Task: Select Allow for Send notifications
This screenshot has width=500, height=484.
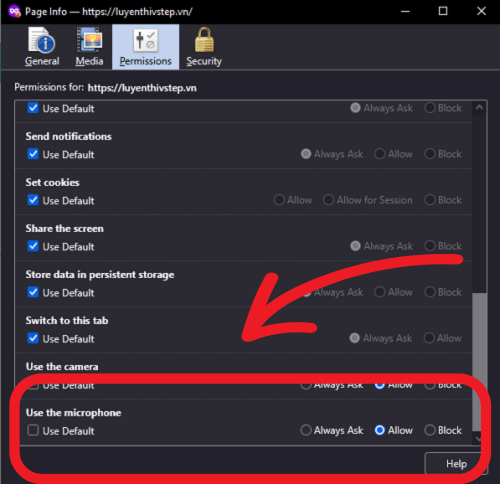Action: click(x=380, y=154)
